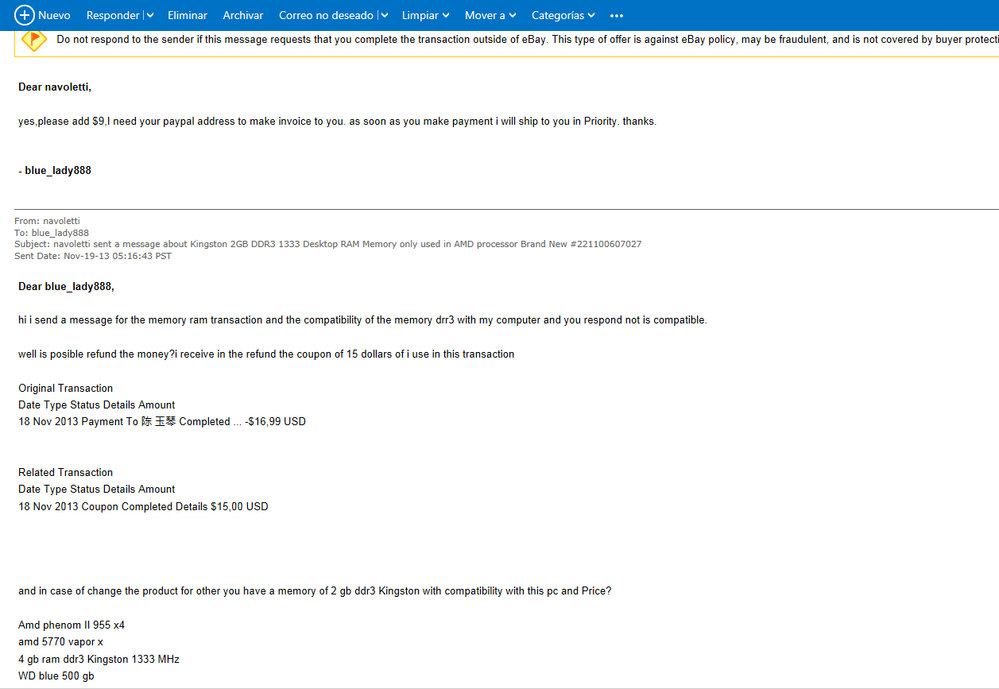Image resolution: width=999 pixels, height=689 pixels.
Task: Click the Subject line with item #221100607027
Action: click(327, 244)
